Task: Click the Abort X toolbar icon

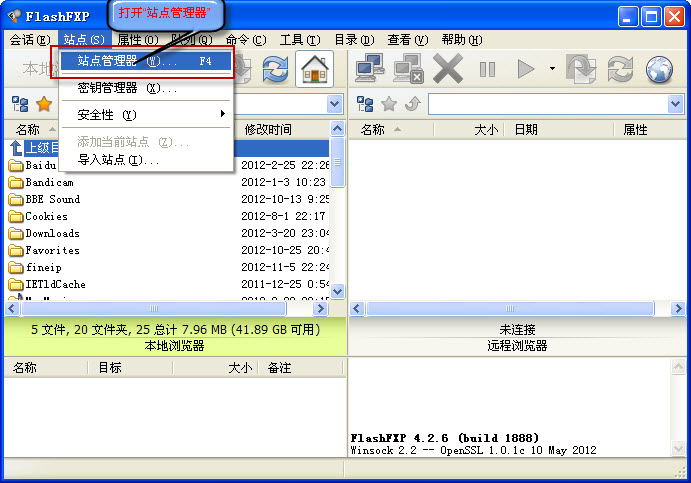Action: tap(447, 68)
